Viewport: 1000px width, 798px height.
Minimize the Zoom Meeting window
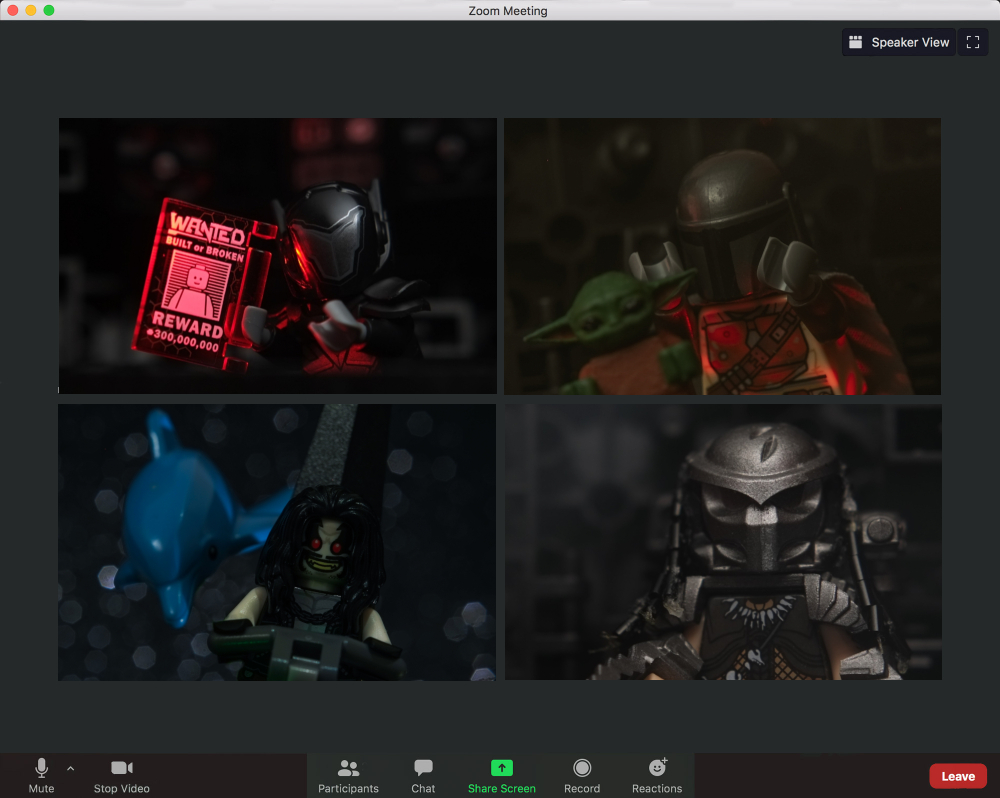31,10
